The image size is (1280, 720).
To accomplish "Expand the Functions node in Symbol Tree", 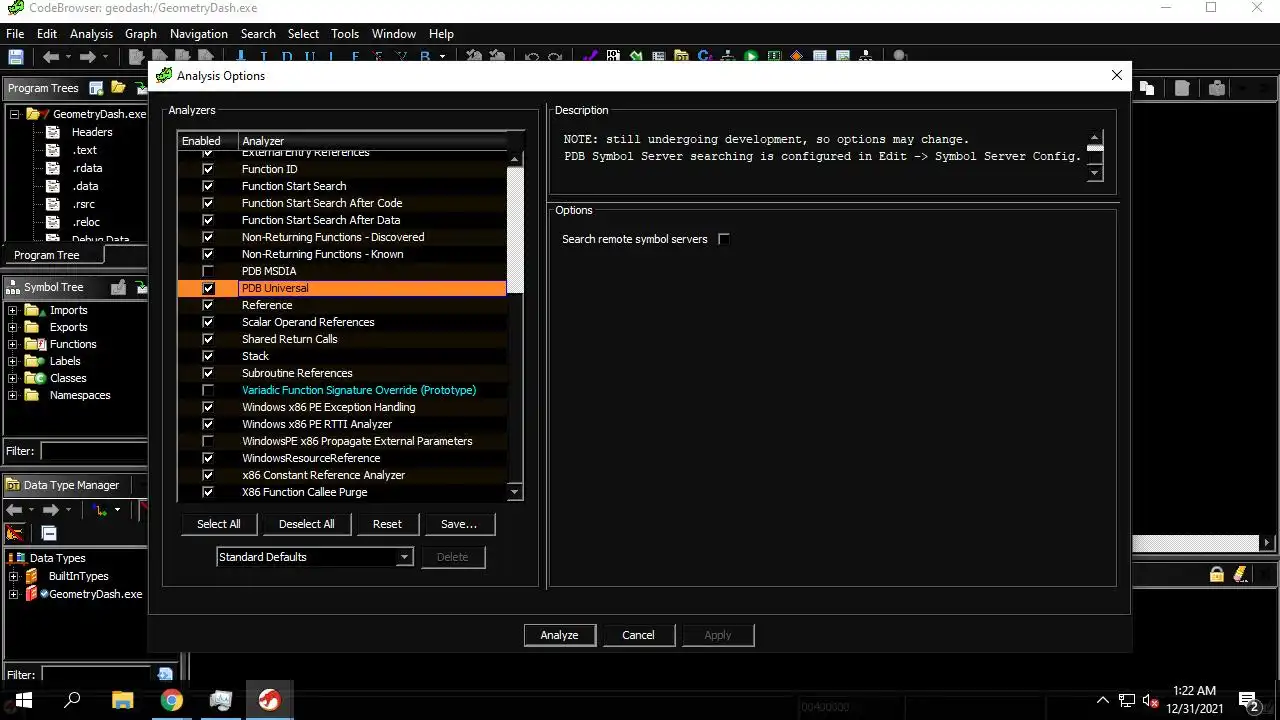I will click(13, 344).
